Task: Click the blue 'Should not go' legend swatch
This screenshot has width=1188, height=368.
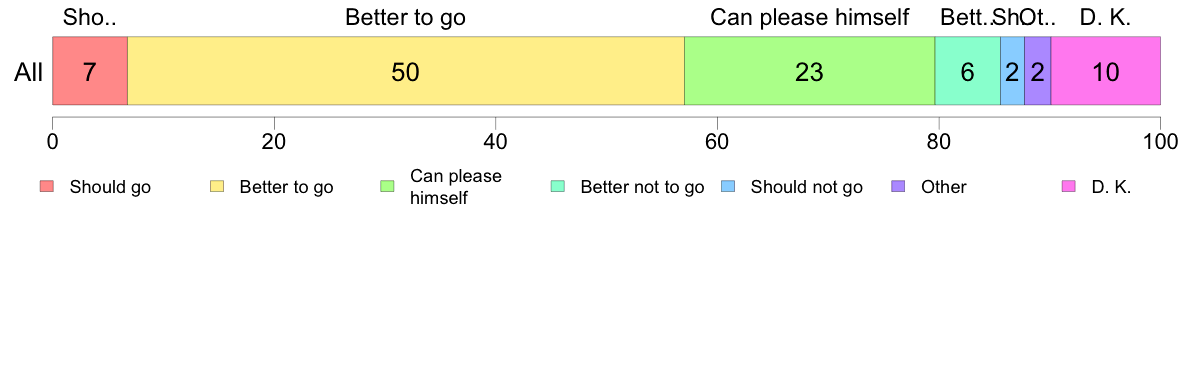Action: [728, 186]
